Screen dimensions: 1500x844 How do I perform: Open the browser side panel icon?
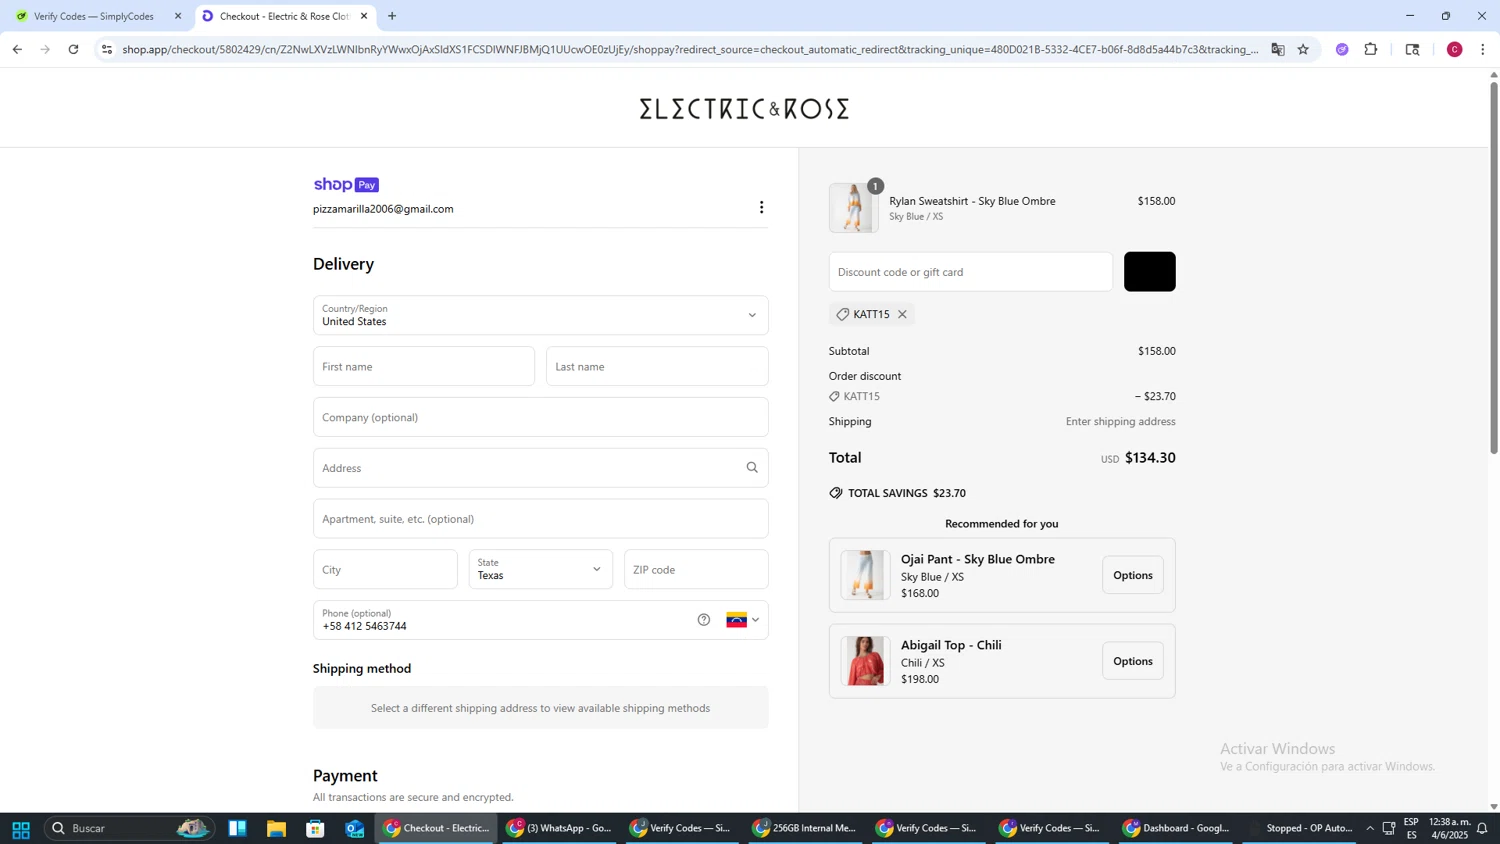[1413, 49]
